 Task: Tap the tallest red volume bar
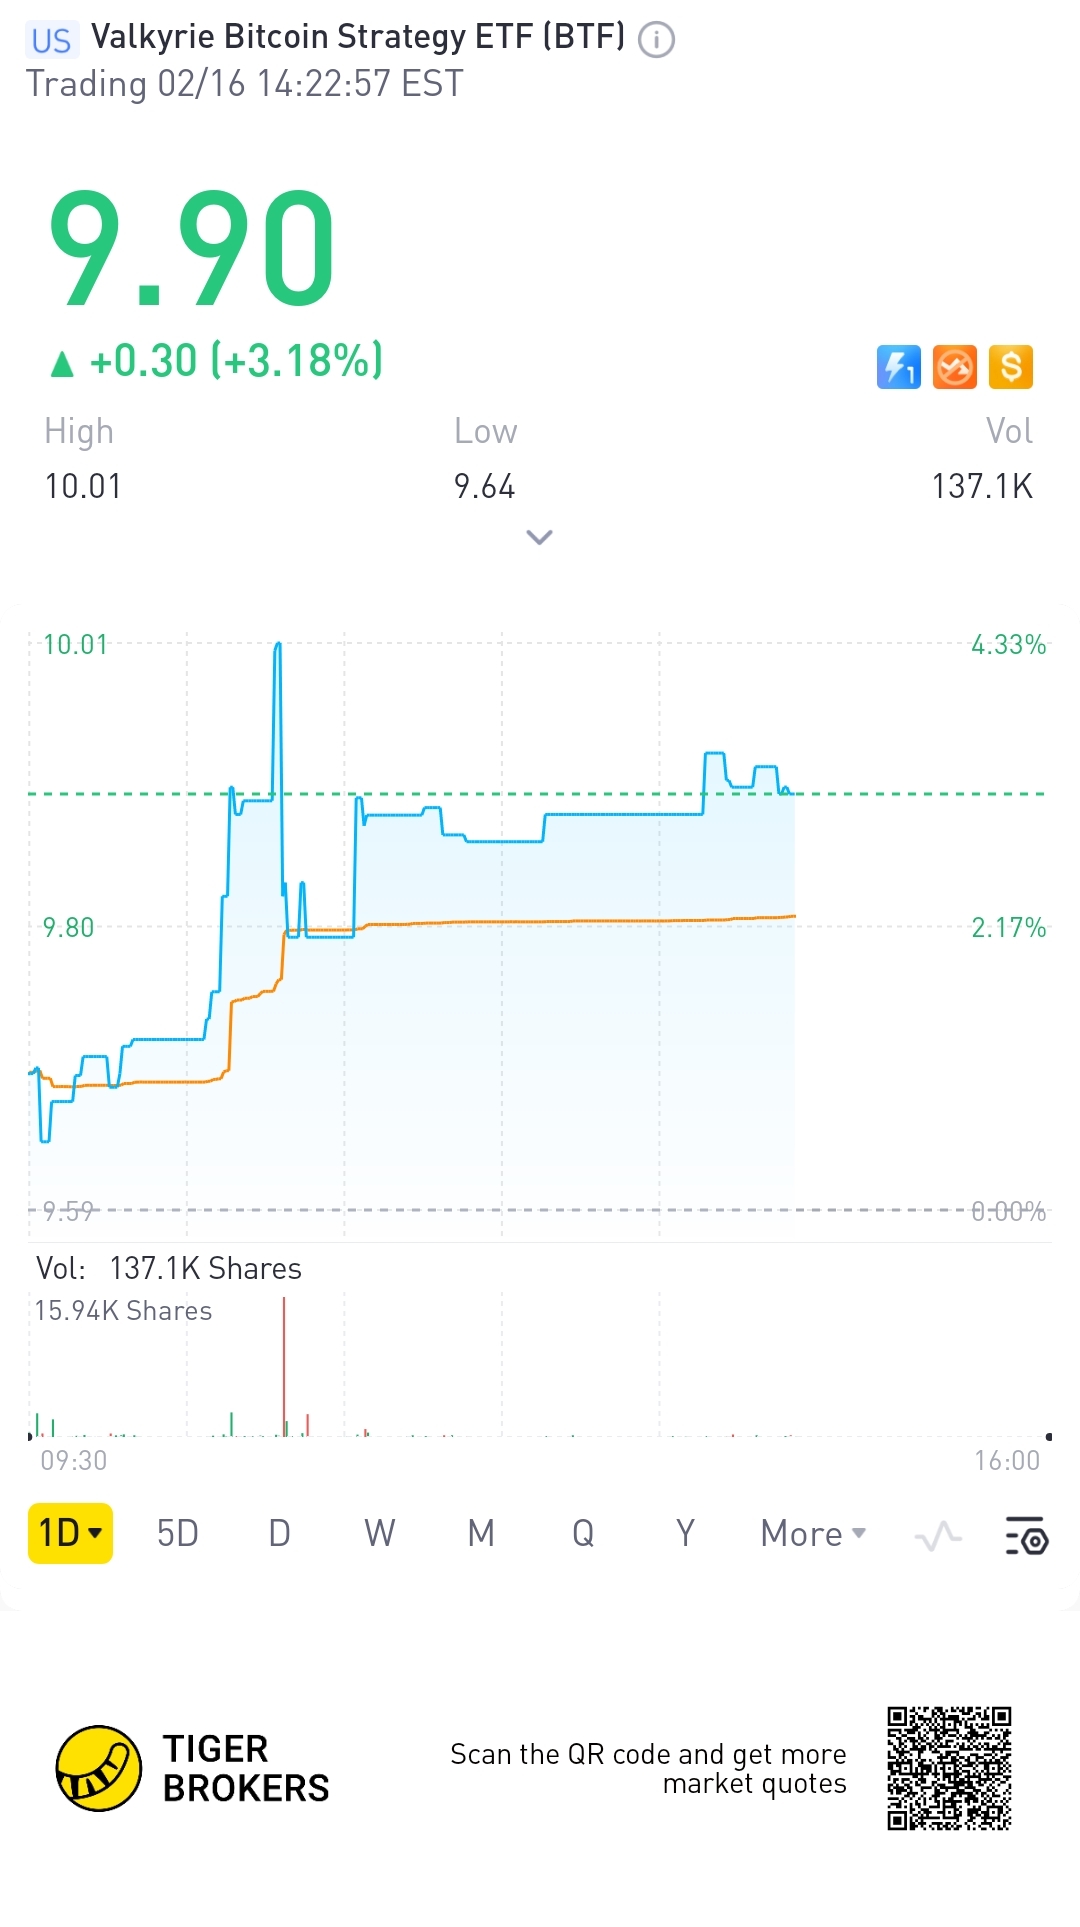coord(284,1366)
